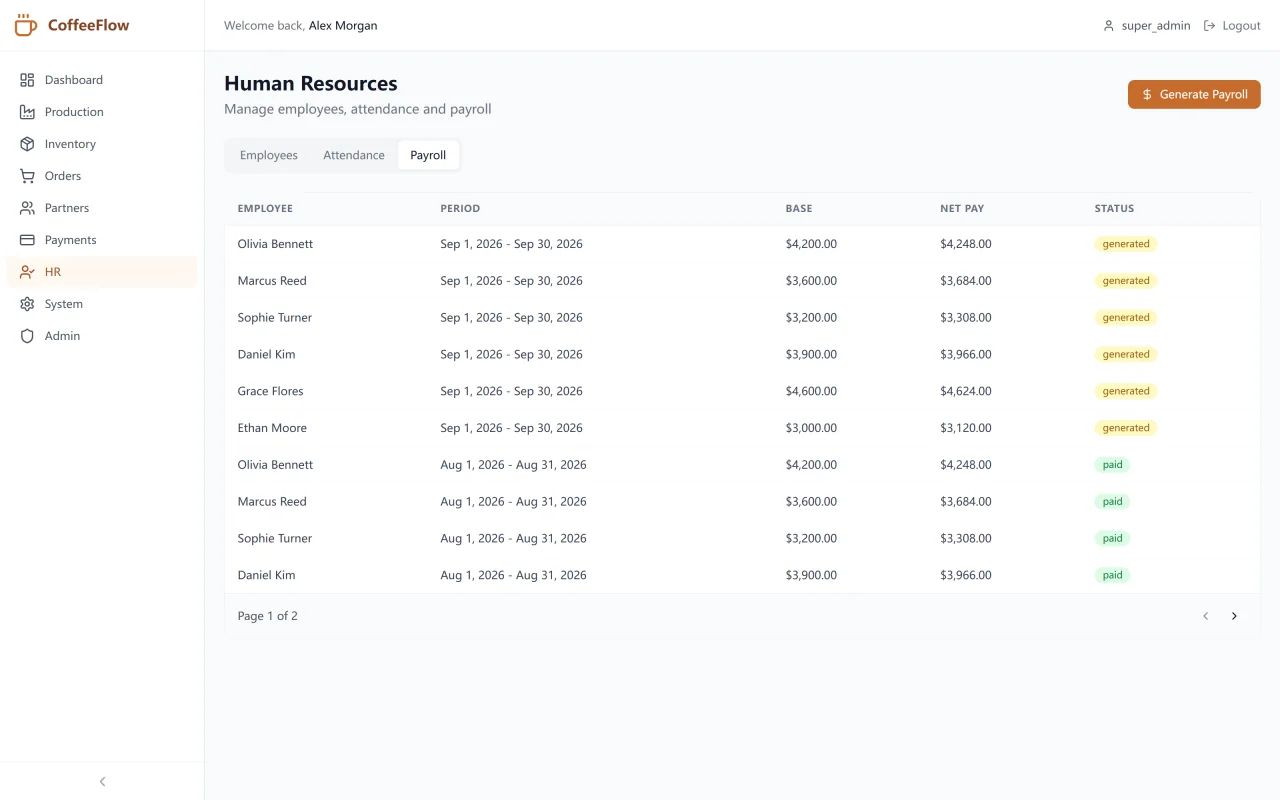Open the Payments sidebar menu item

point(102,240)
